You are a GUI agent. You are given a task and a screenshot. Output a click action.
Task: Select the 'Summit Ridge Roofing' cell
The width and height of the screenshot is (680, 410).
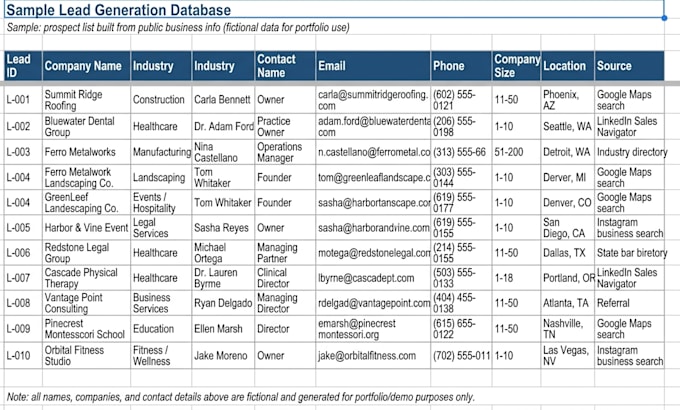click(86, 100)
